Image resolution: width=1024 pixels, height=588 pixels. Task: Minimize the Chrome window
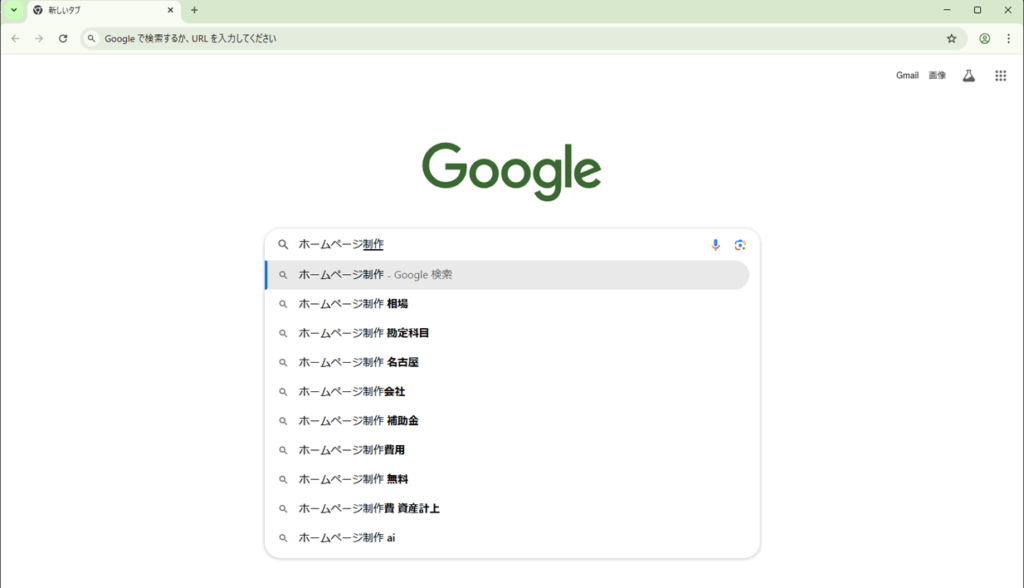point(947,10)
